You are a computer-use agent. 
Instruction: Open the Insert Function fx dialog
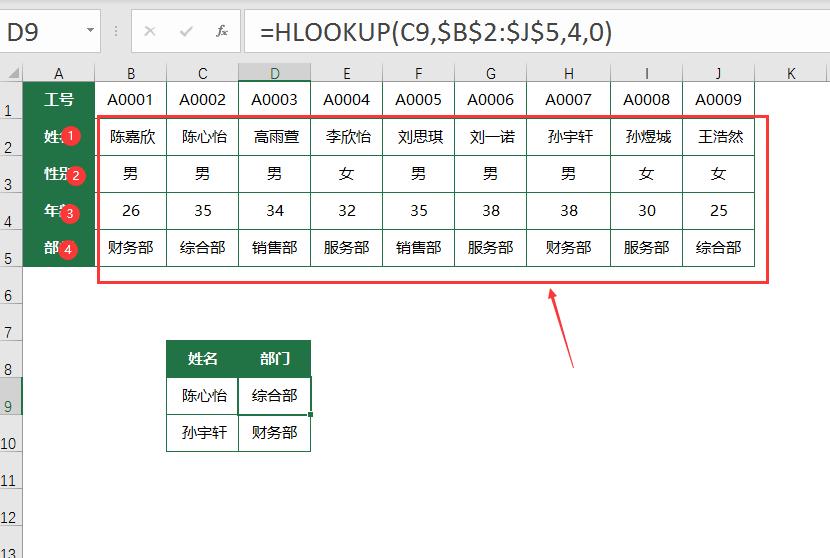(x=222, y=31)
